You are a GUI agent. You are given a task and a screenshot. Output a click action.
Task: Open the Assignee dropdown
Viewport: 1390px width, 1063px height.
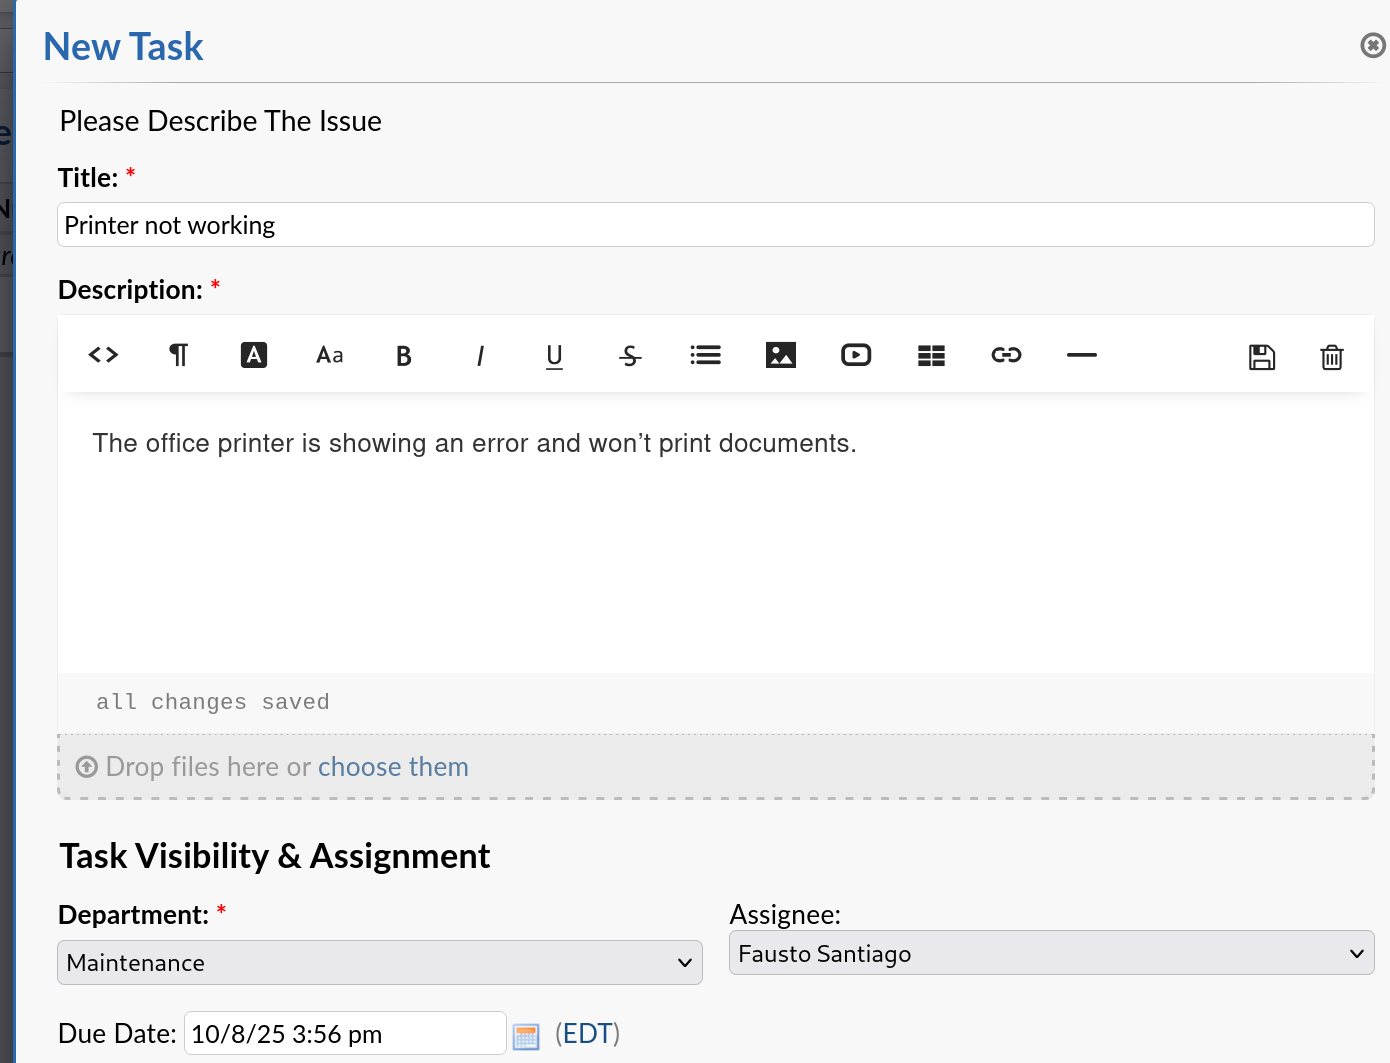[x=1052, y=953]
